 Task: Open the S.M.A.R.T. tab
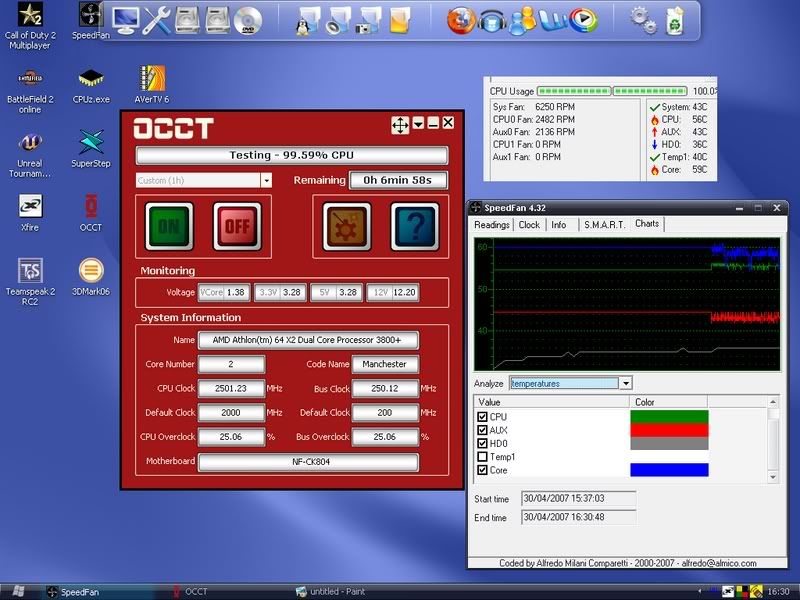point(603,225)
